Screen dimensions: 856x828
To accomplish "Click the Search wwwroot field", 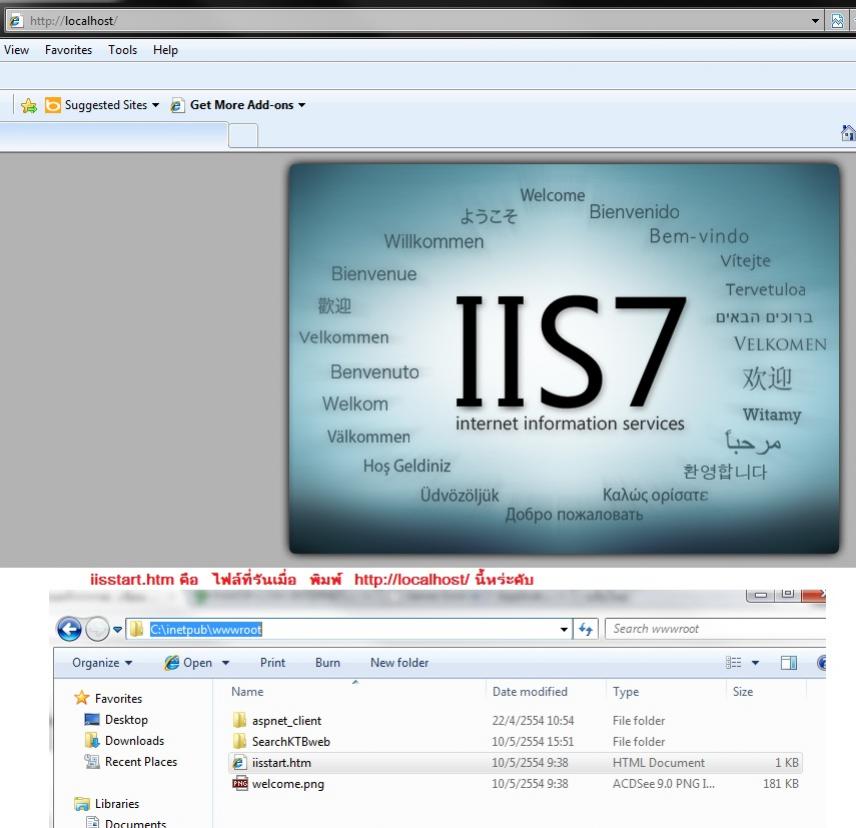I will click(715, 629).
